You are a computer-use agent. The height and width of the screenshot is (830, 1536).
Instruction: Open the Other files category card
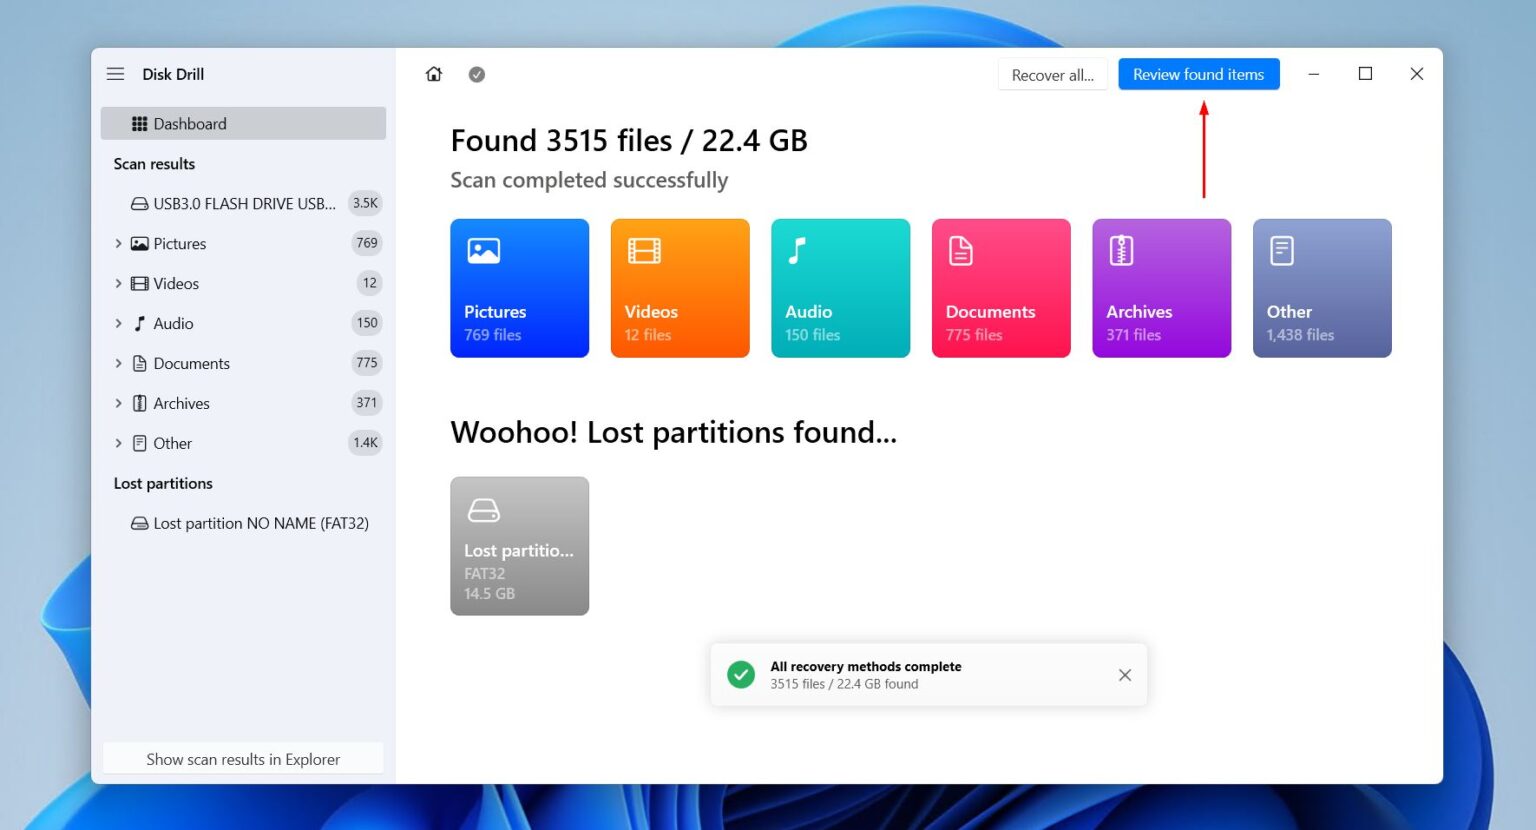tap(1322, 288)
